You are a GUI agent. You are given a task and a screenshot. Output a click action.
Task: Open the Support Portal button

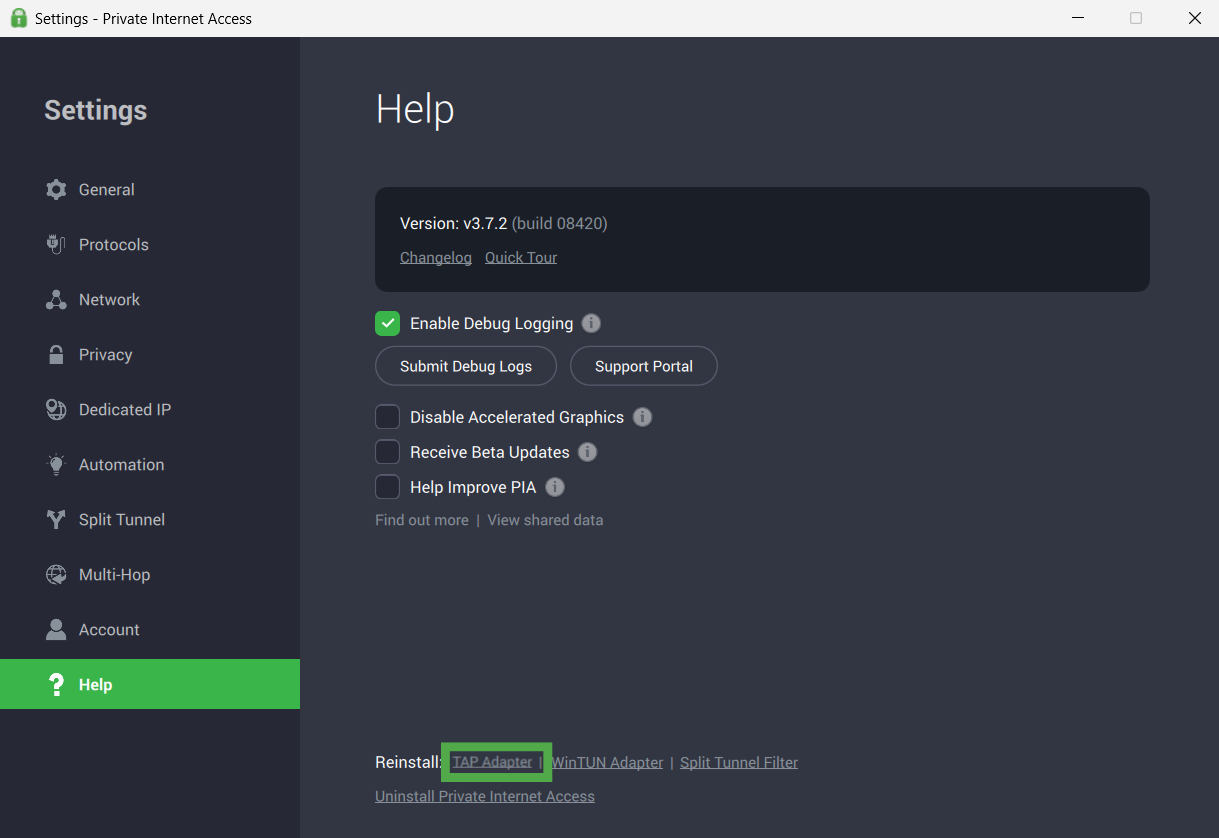point(644,366)
